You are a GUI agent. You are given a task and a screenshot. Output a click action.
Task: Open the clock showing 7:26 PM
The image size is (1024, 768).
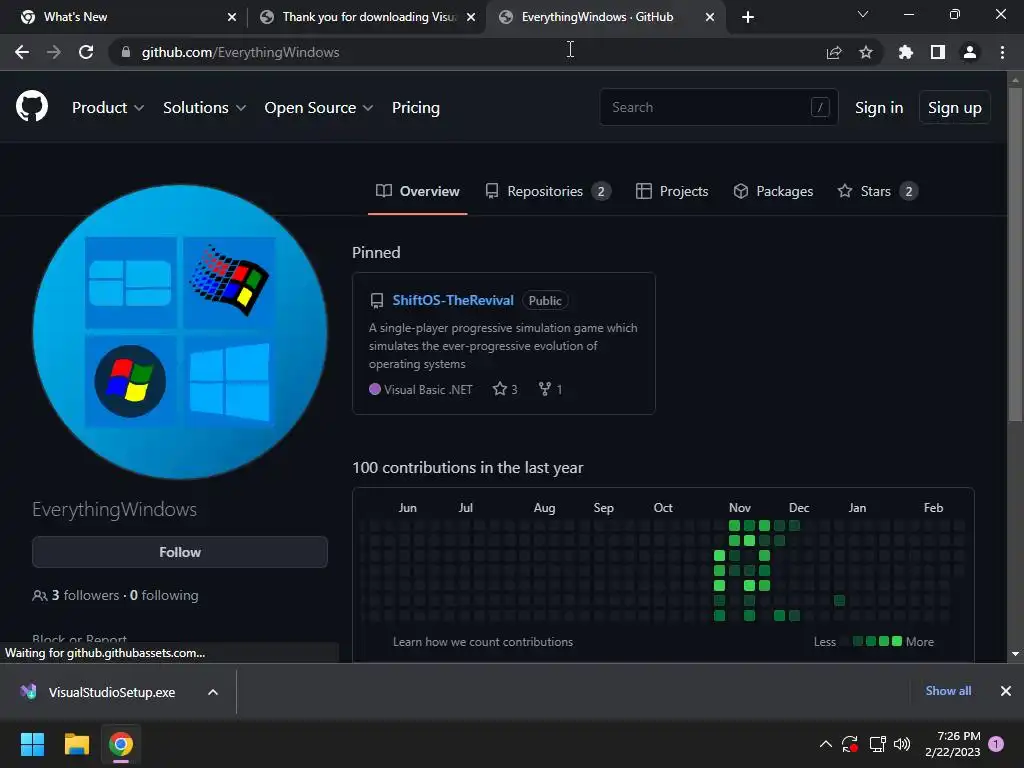tap(953, 744)
